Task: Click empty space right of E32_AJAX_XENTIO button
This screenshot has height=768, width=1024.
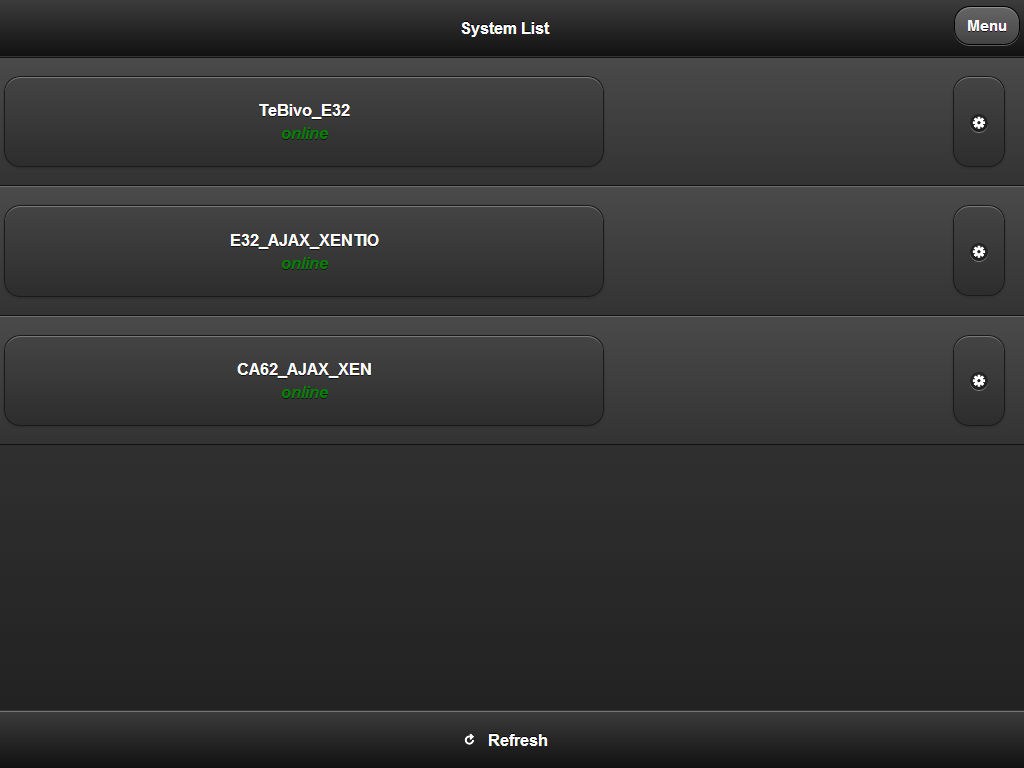Action: (x=778, y=251)
